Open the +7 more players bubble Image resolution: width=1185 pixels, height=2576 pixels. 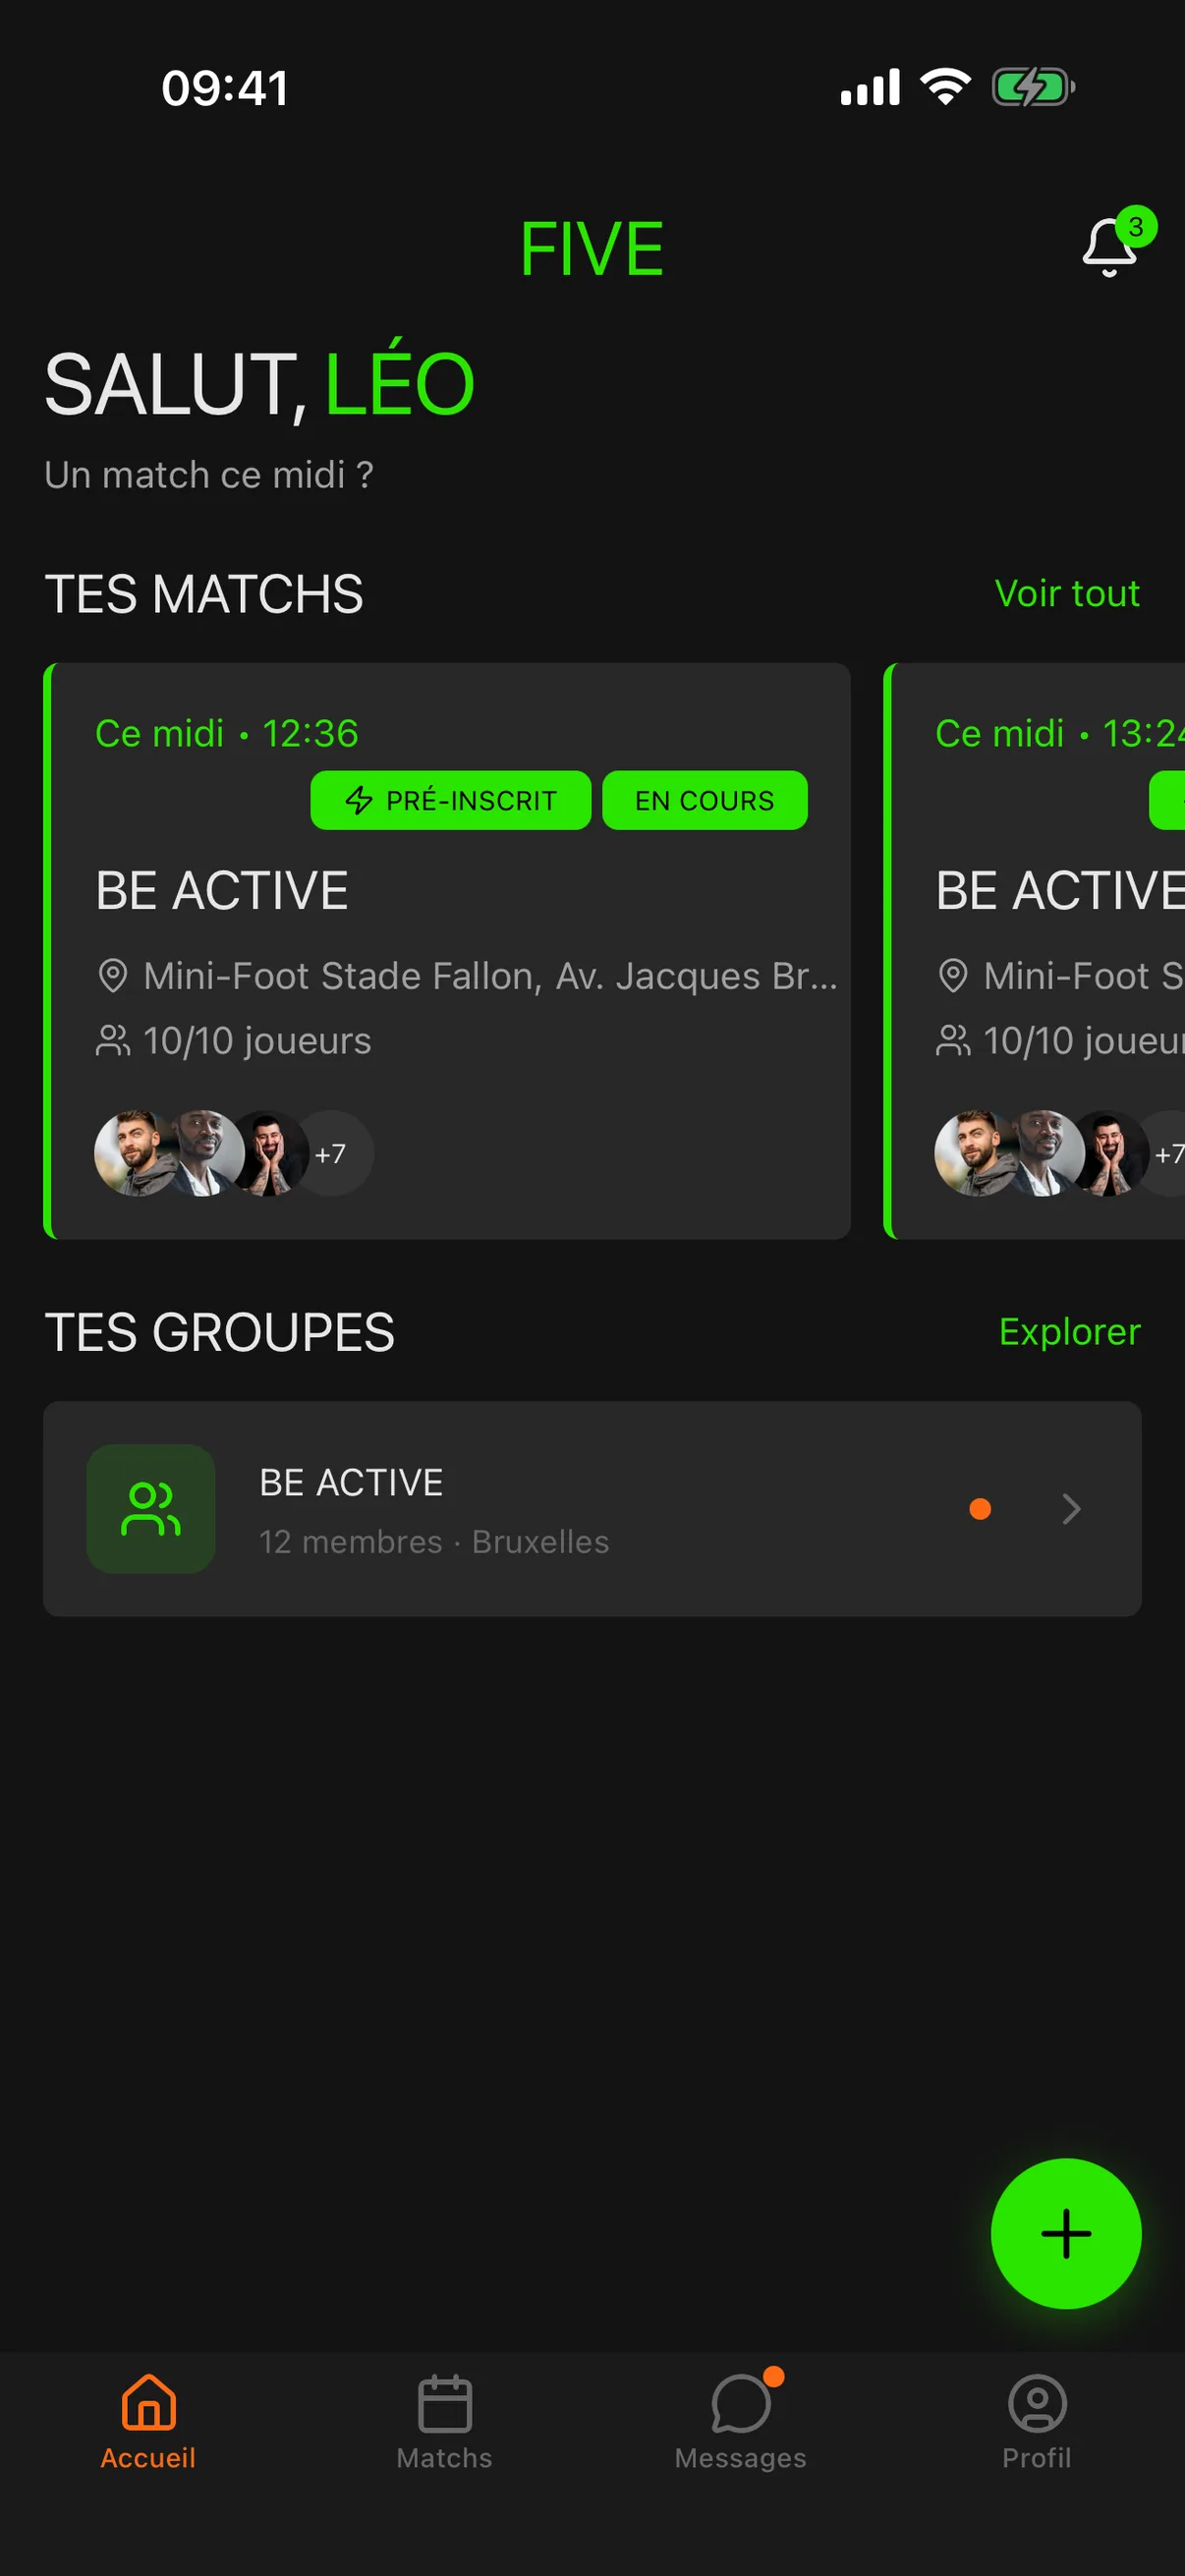click(x=333, y=1153)
